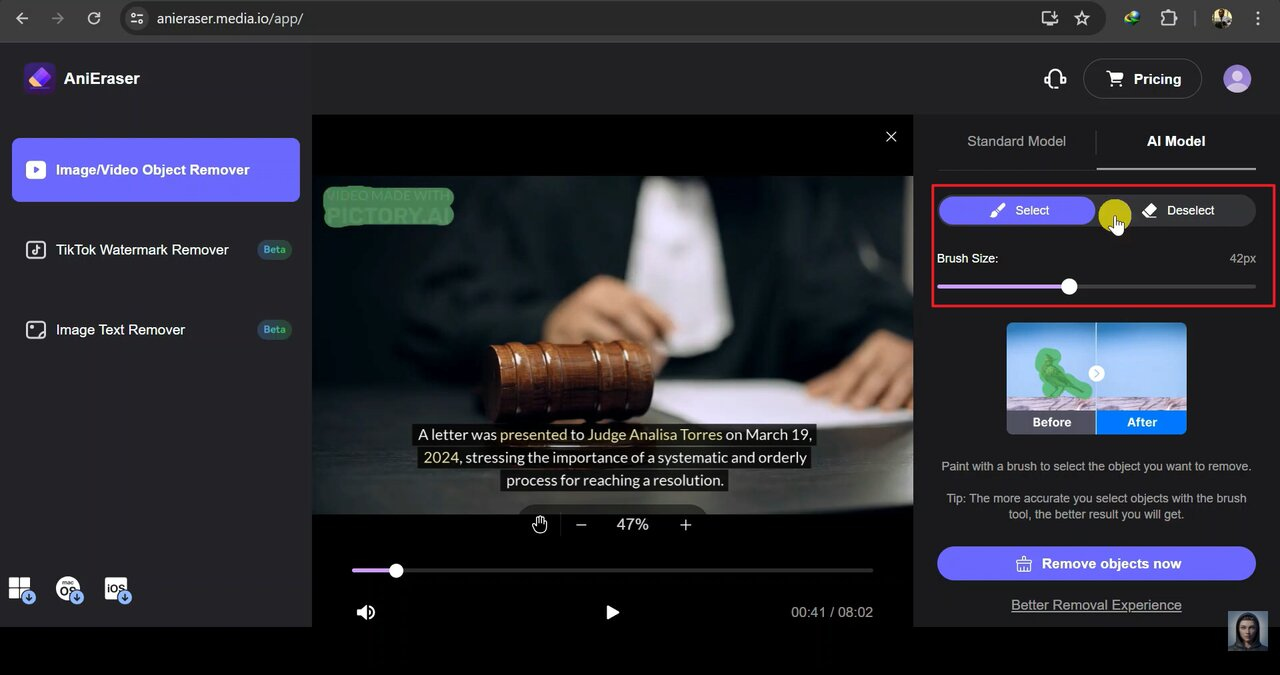
Task: Open the Pricing page
Action: 1142,79
